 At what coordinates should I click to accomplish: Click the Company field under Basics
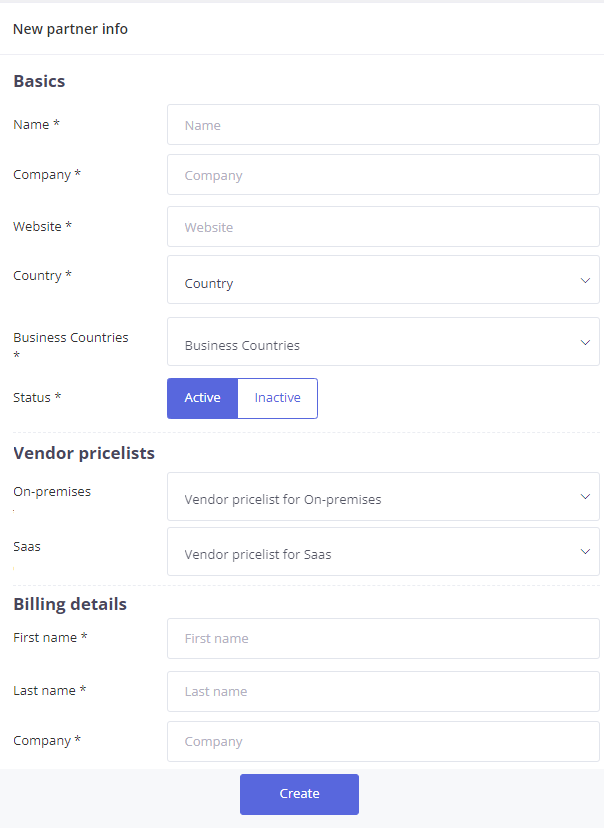(382, 175)
